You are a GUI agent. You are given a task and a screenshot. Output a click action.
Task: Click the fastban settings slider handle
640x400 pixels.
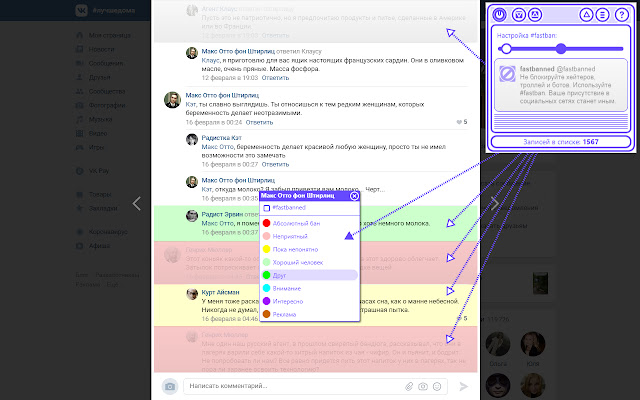pyautogui.click(x=560, y=48)
